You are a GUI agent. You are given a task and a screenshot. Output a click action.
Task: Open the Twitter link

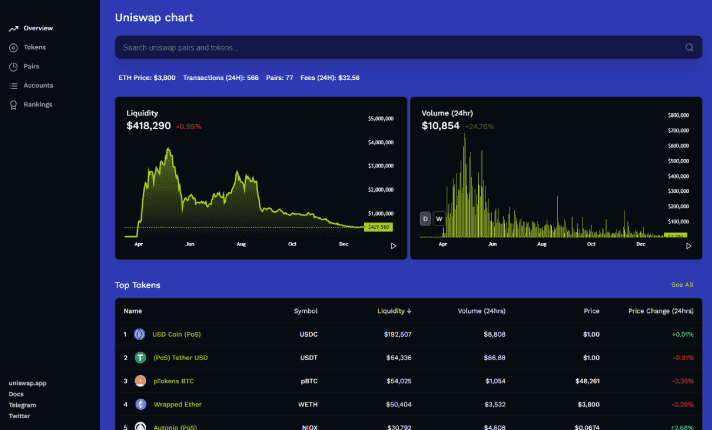point(19,416)
